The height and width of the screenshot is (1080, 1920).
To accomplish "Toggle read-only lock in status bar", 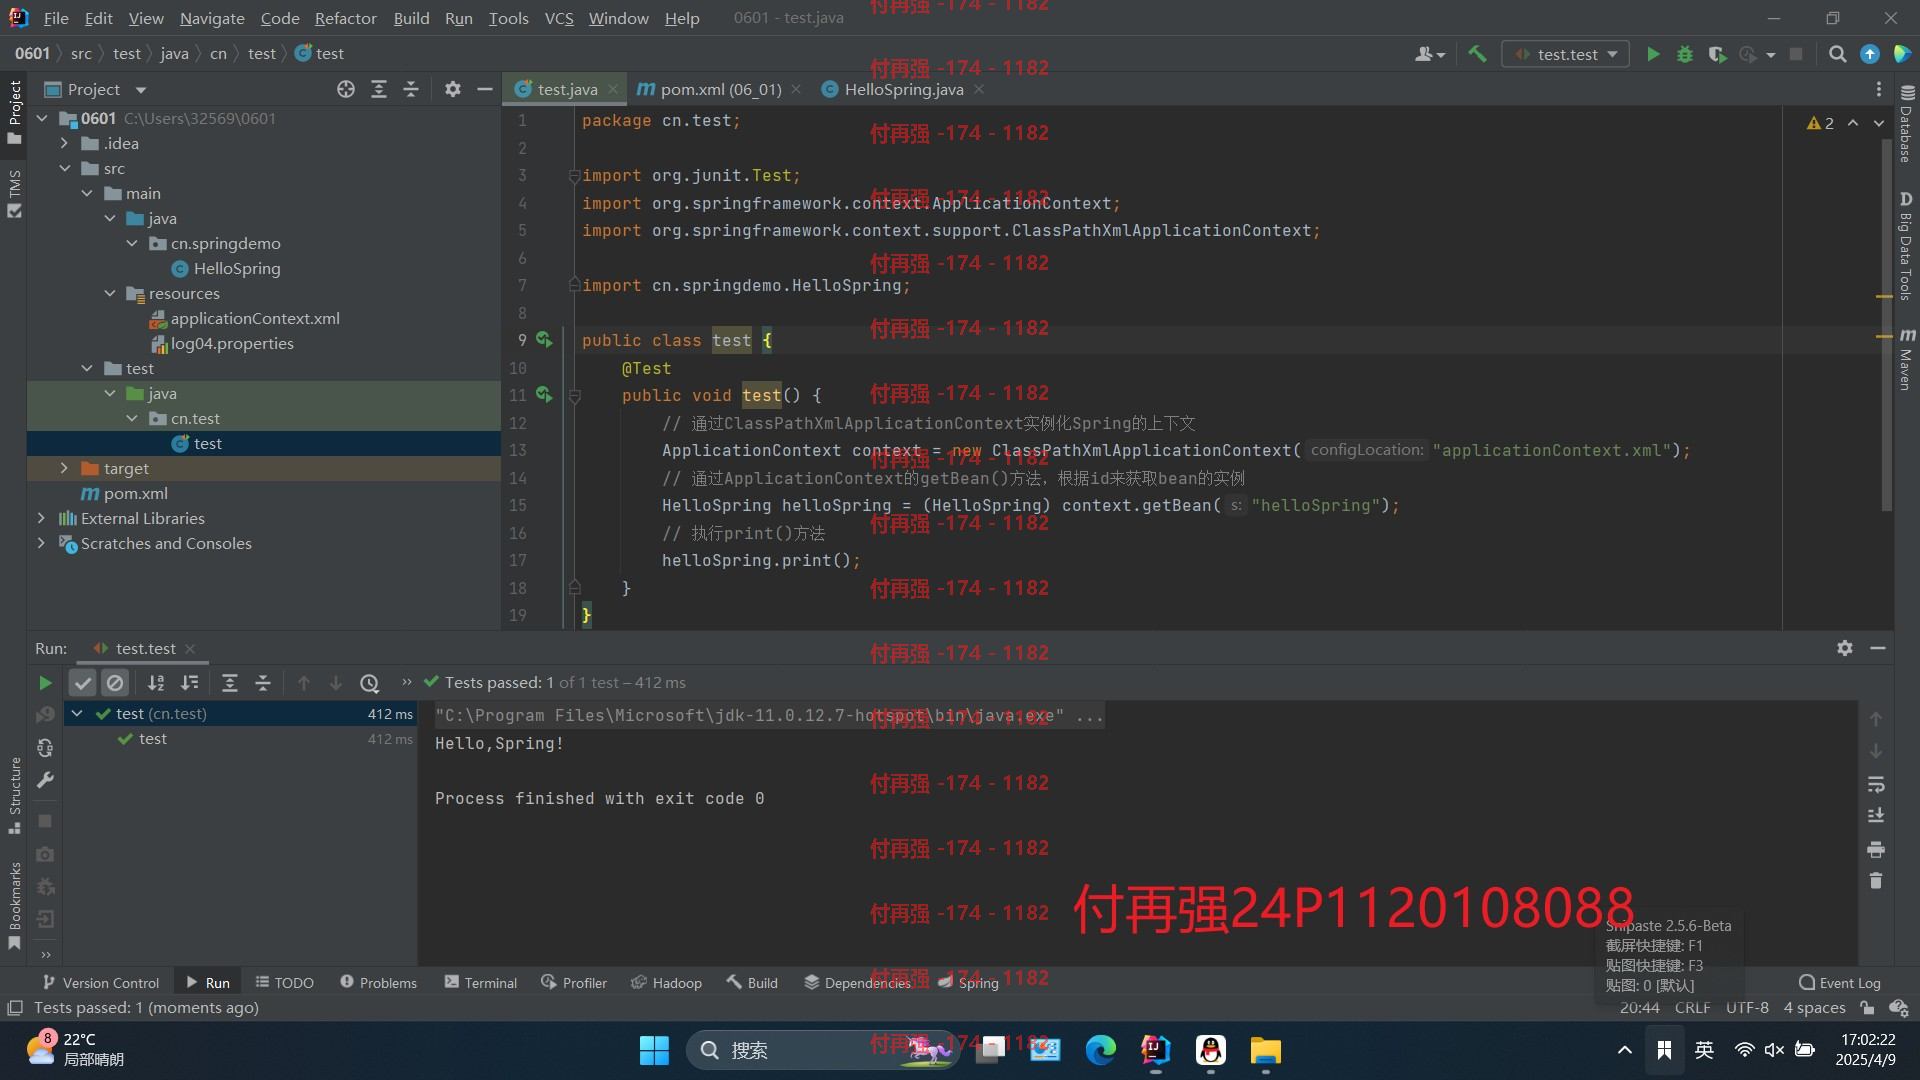I will point(1867,1008).
